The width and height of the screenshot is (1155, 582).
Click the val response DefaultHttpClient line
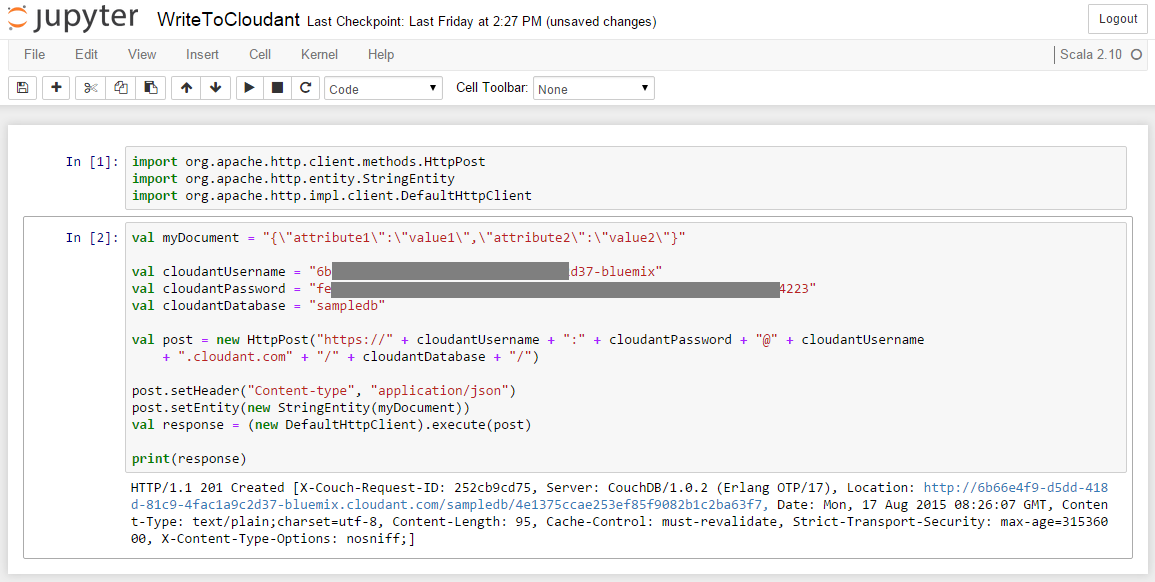(331, 424)
